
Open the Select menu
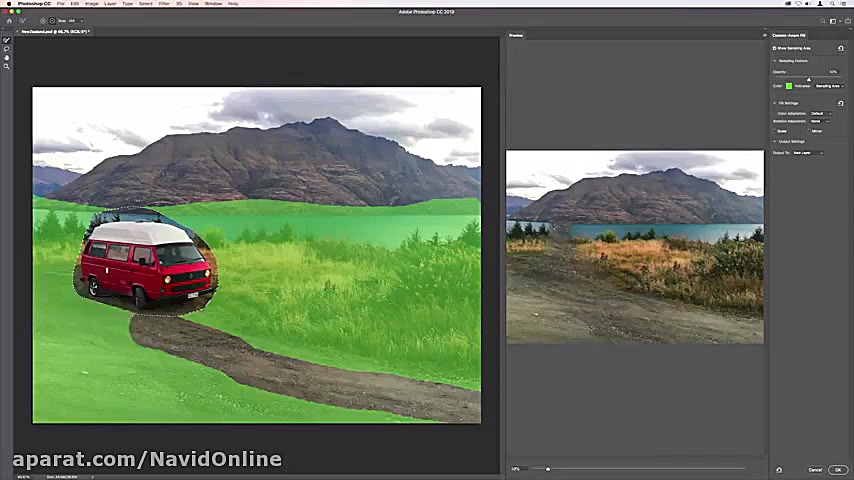pyautogui.click(x=145, y=3)
